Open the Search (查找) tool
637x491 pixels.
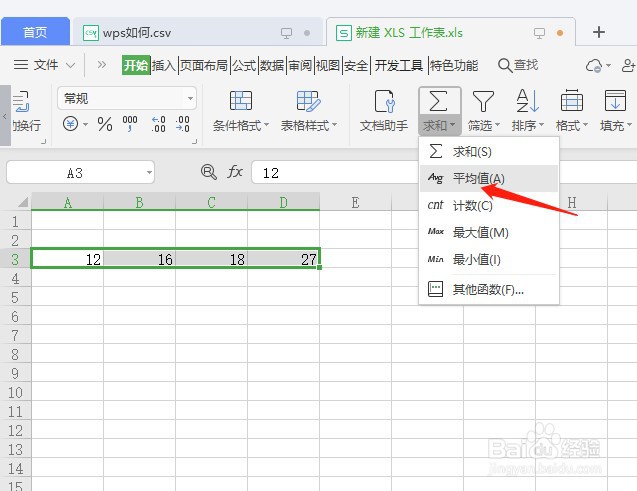tap(518, 65)
